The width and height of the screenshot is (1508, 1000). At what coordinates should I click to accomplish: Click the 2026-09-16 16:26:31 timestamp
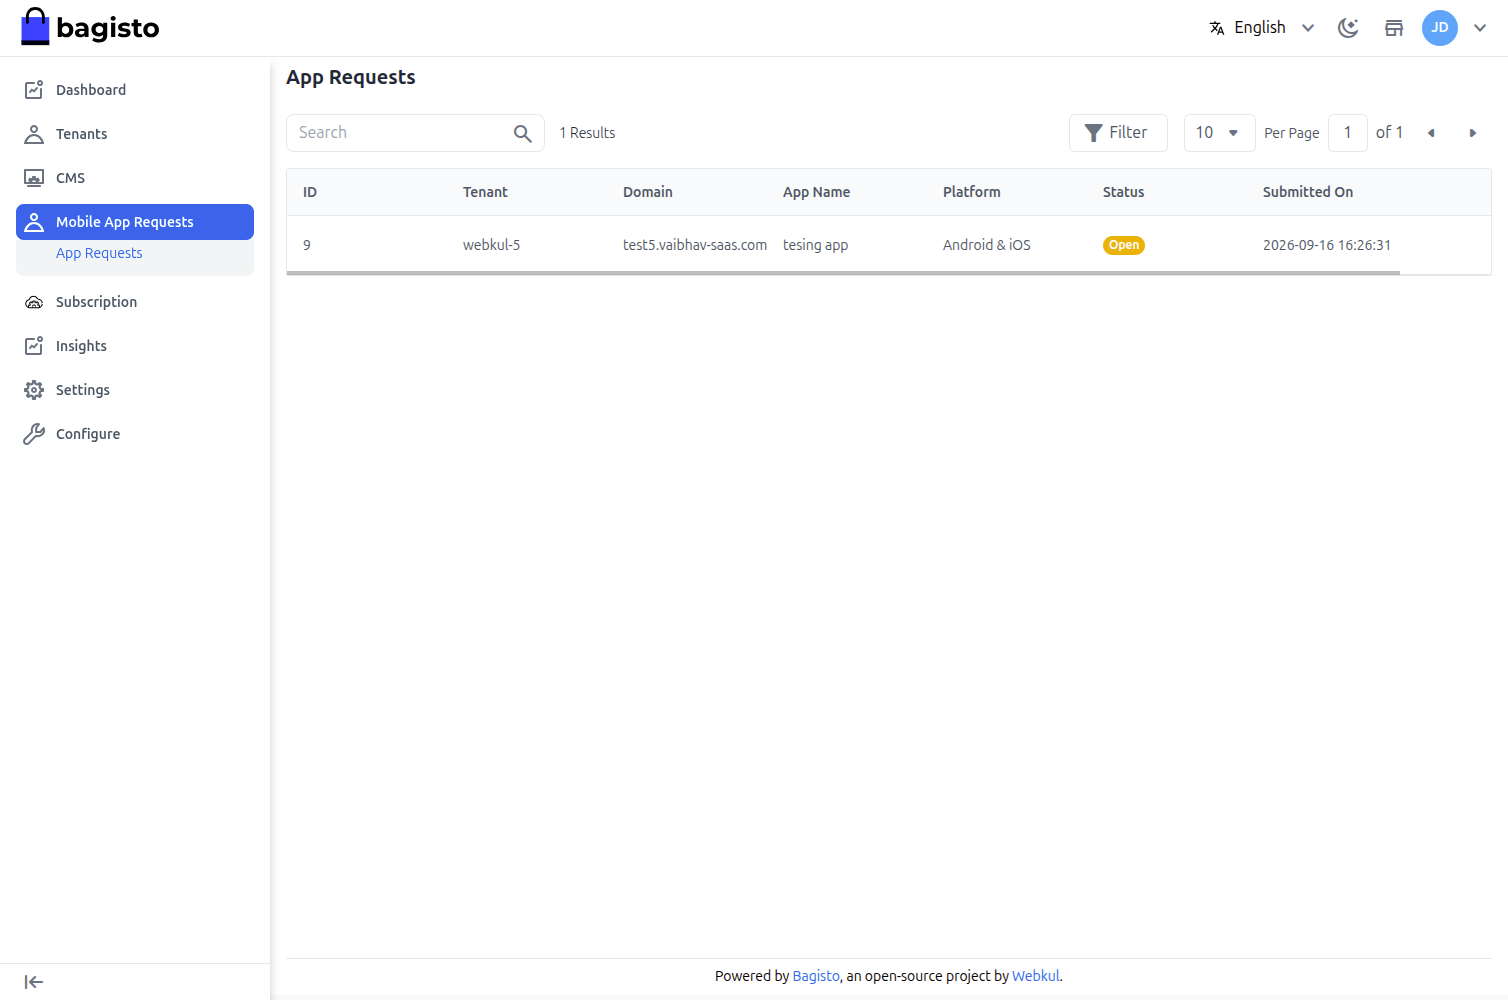[x=1327, y=245]
